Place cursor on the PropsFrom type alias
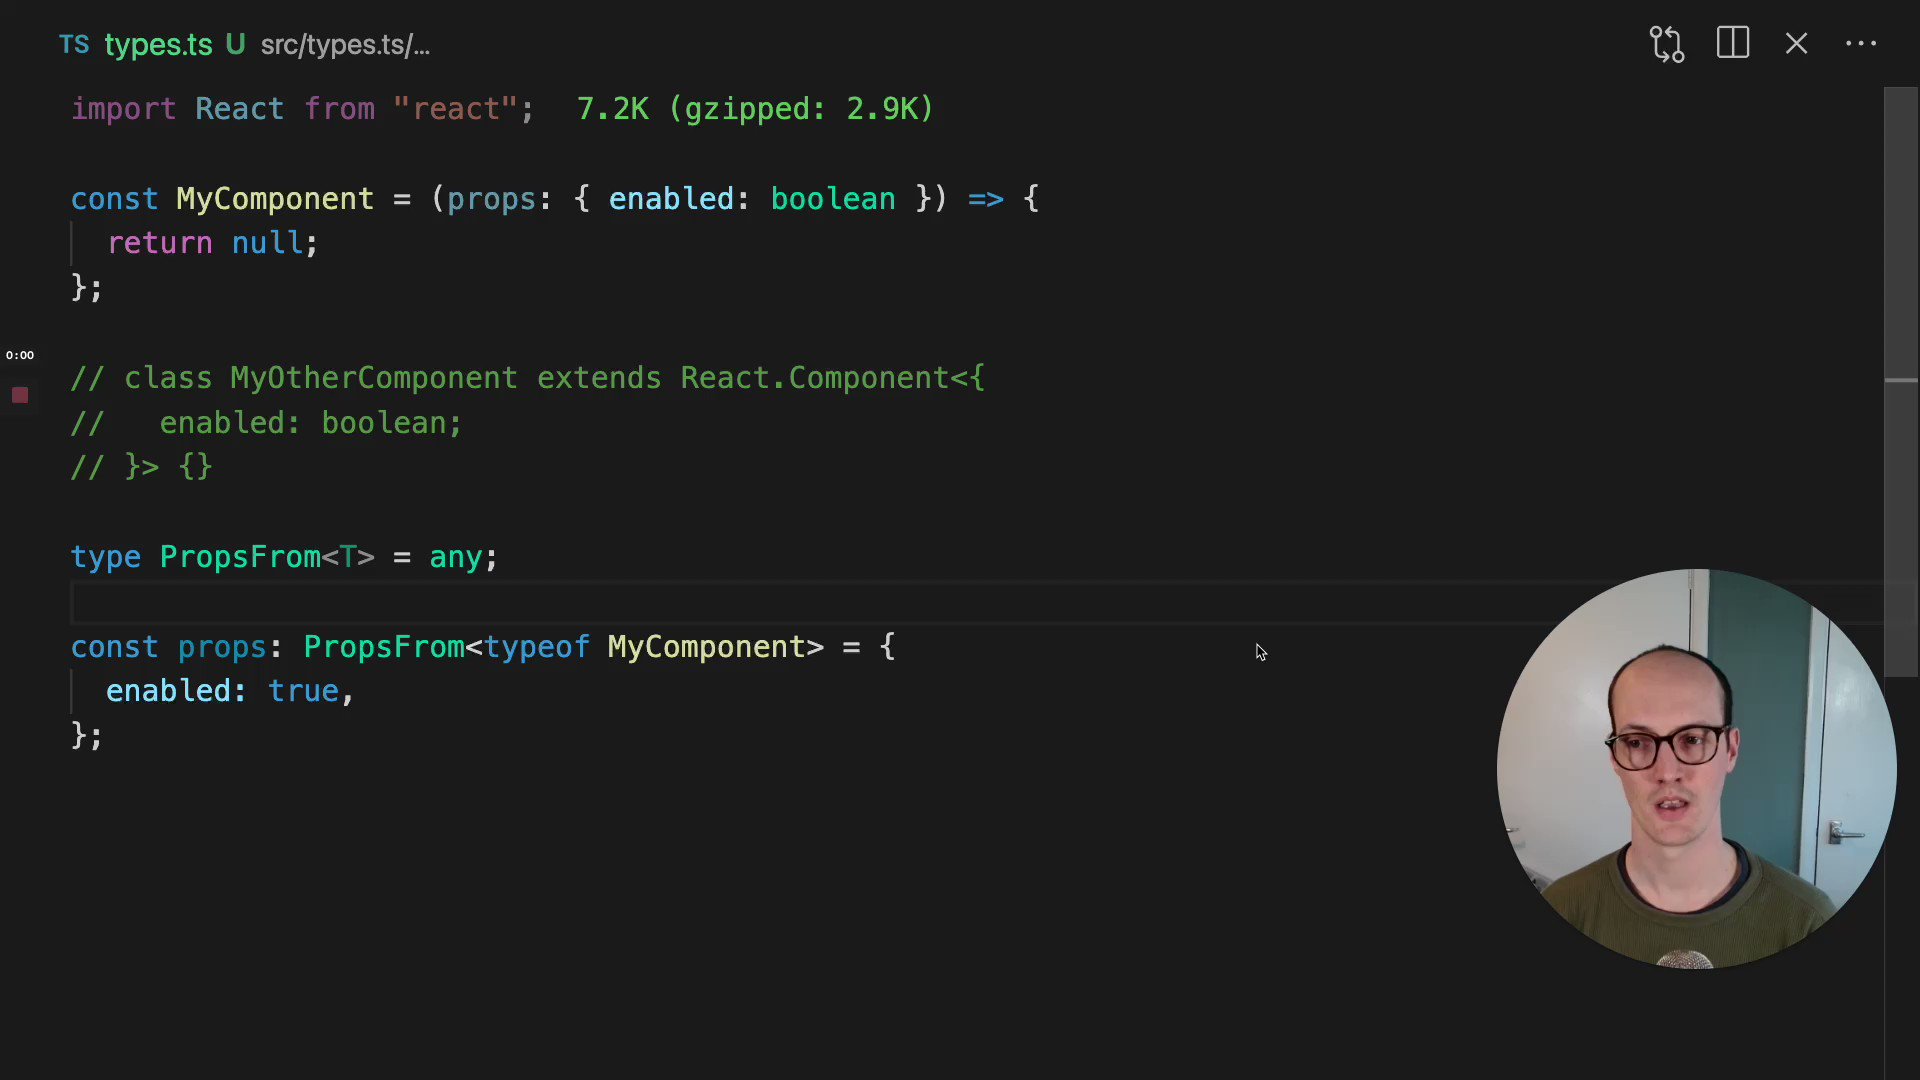Image resolution: width=1920 pixels, height=1080 pixels. 240,557
